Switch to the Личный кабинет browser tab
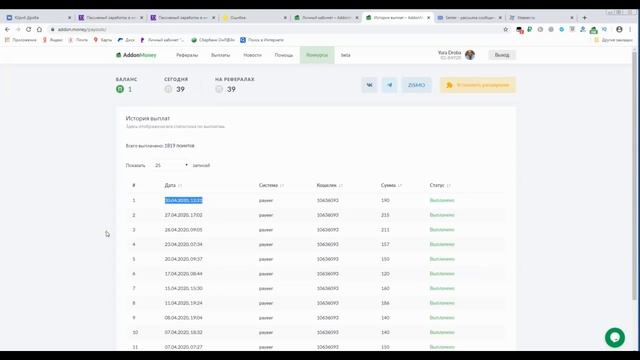This screenshot has height=360, width=640. tap(326, 18)
